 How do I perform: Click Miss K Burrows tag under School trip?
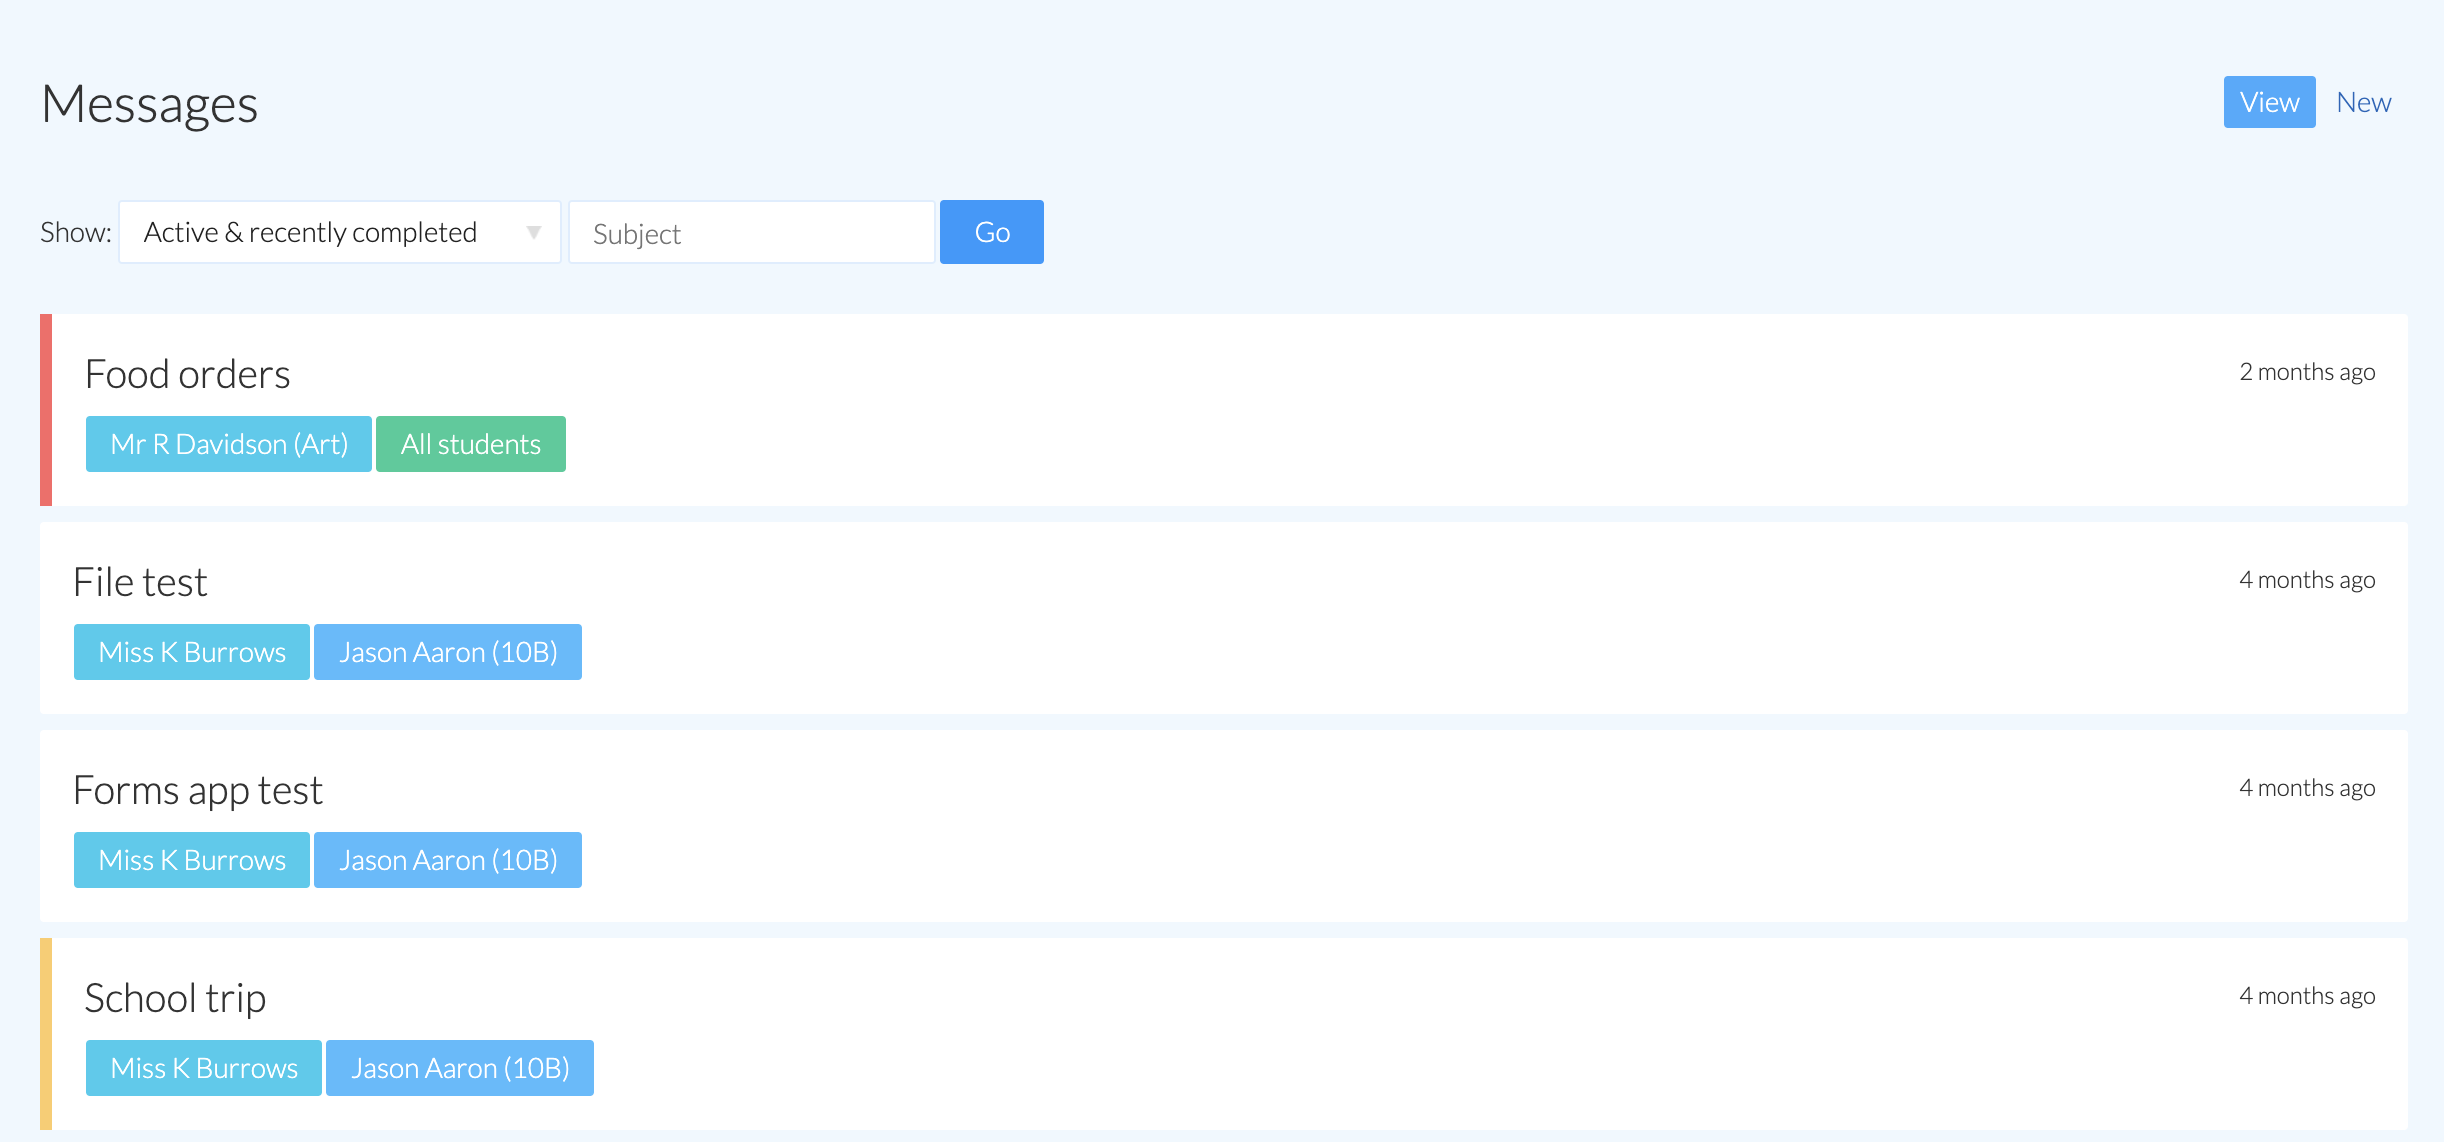(x=204, y=1068)
